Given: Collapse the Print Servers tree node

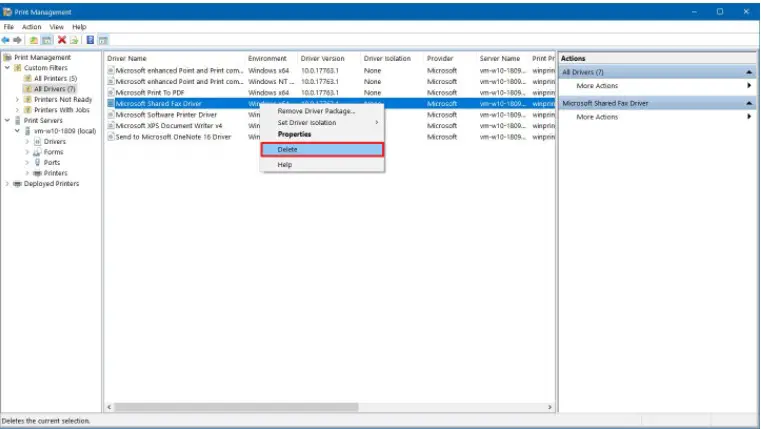Looking at the screenshot, I should [7, 120].
